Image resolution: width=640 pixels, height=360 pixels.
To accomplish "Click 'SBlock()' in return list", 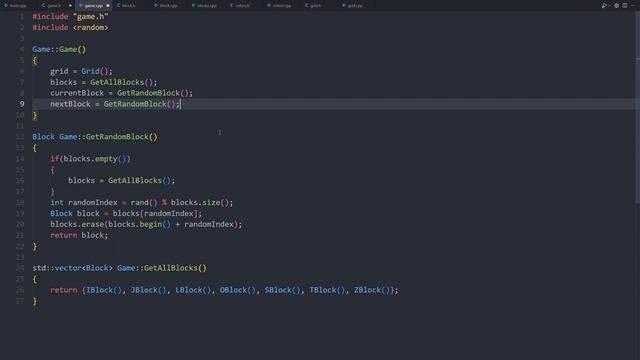I will pos(282,290).
